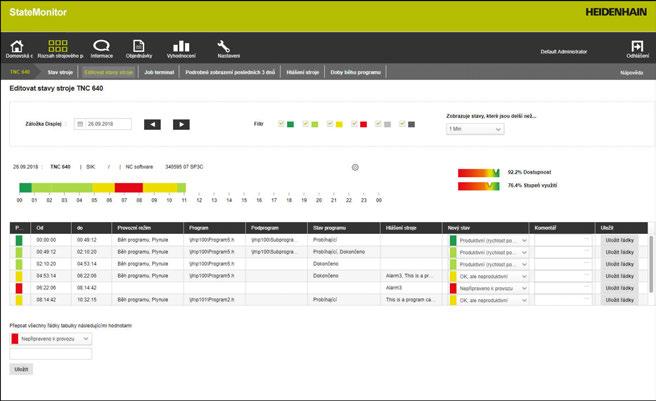Toggle the dark gray filter checkbox

[402, 123]
